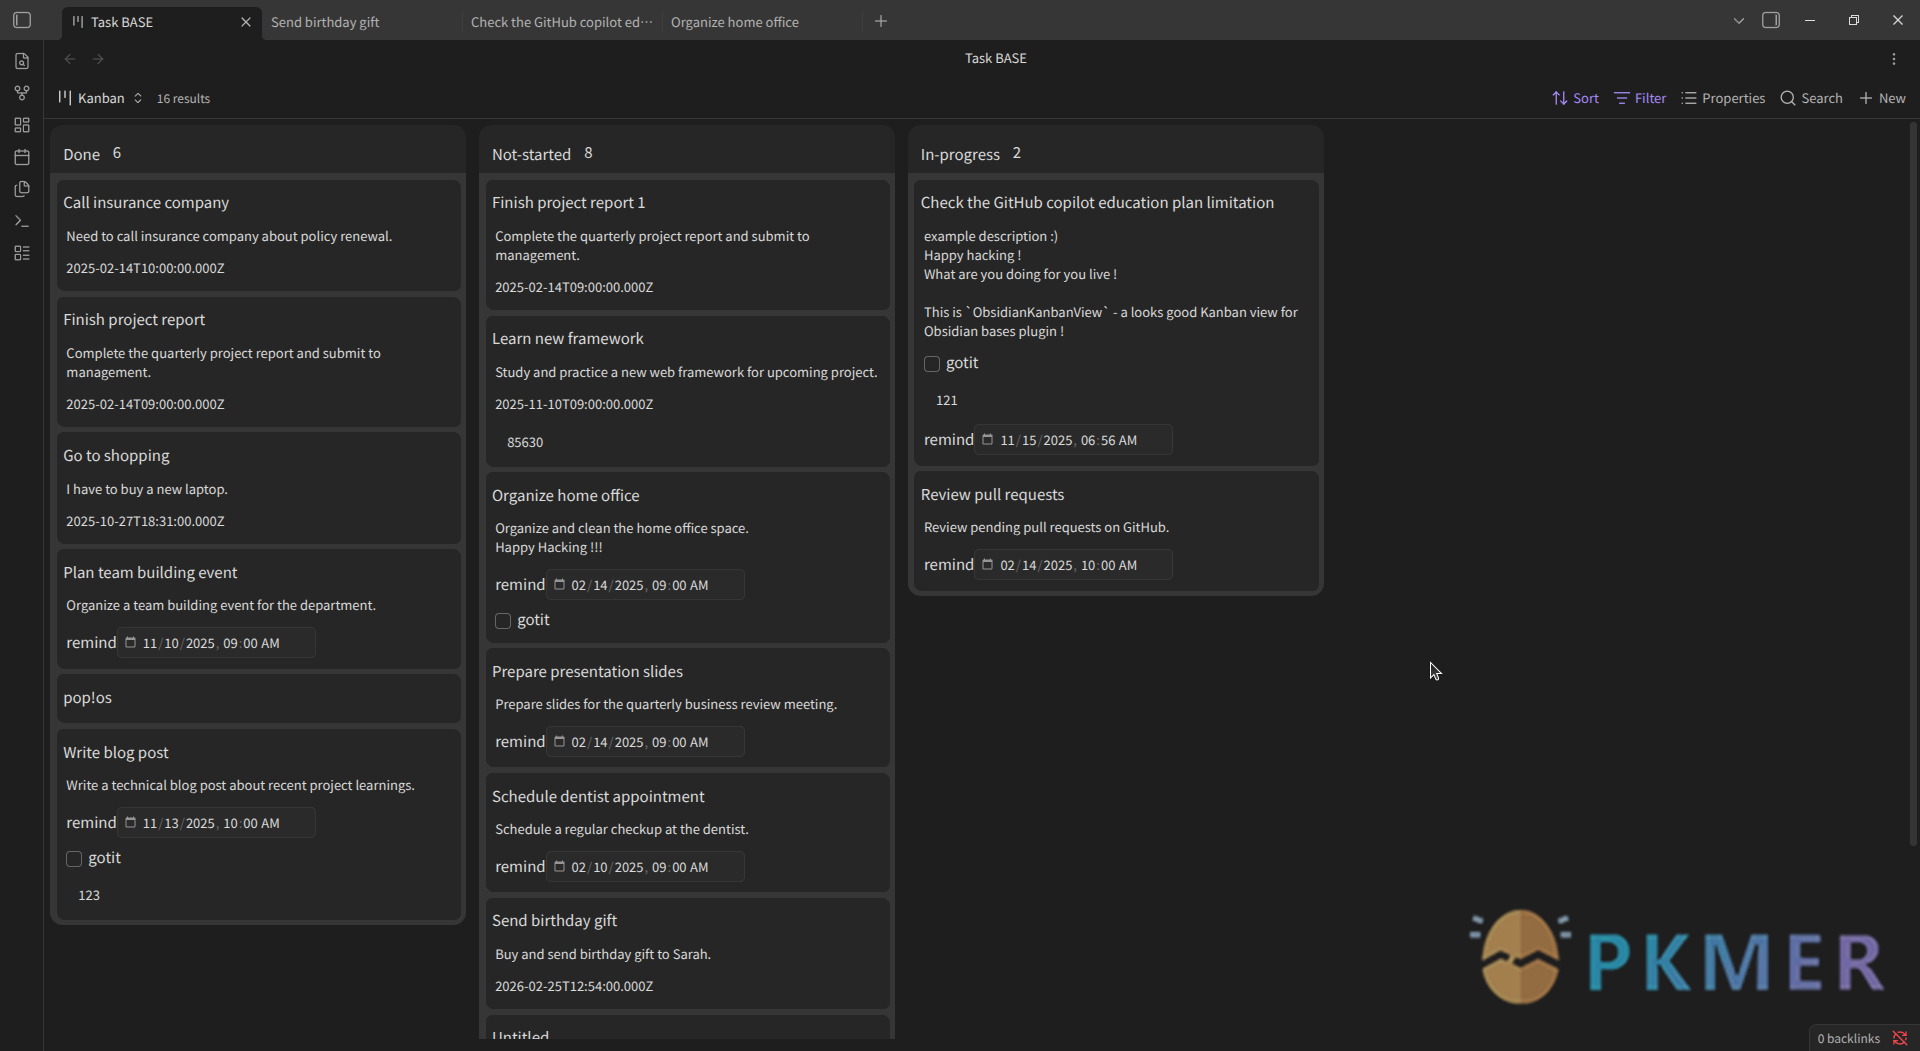Open the quick switcher file-search ribbon icon
The image size is (1920, 1051).
pyautogui.click(x=22, y=61)
